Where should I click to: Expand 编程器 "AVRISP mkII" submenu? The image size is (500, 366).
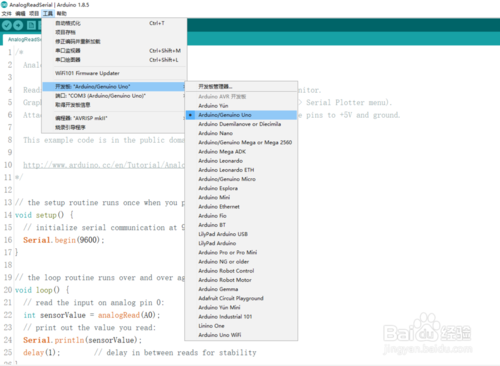click(x=114, y=118)
